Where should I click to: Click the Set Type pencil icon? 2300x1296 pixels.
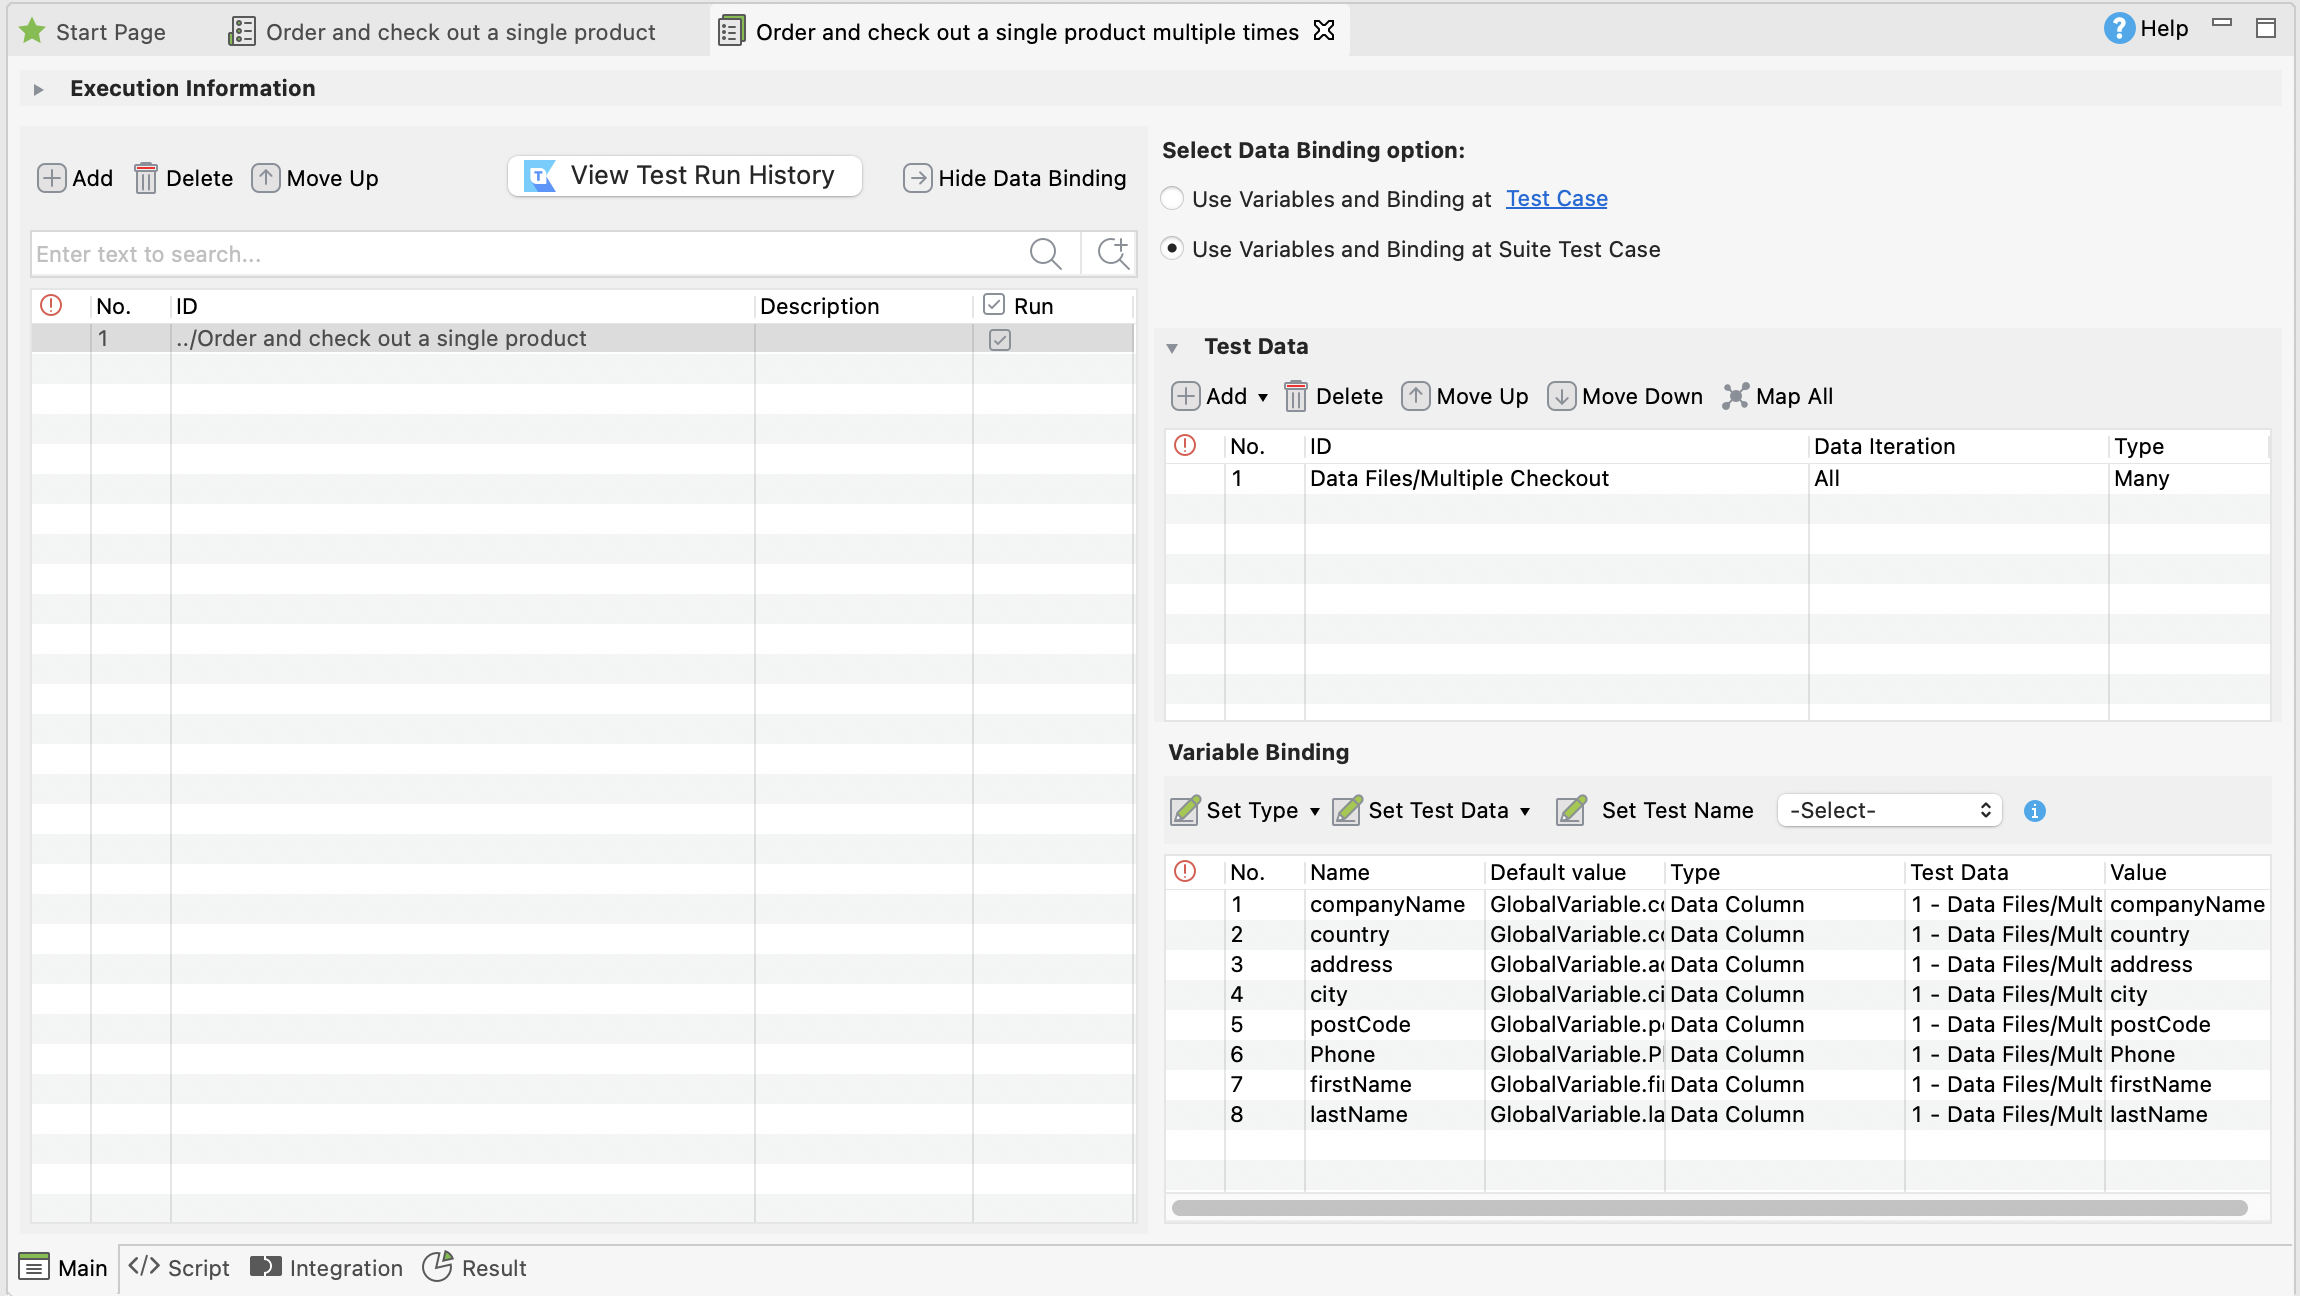(x=1185, y=810)
